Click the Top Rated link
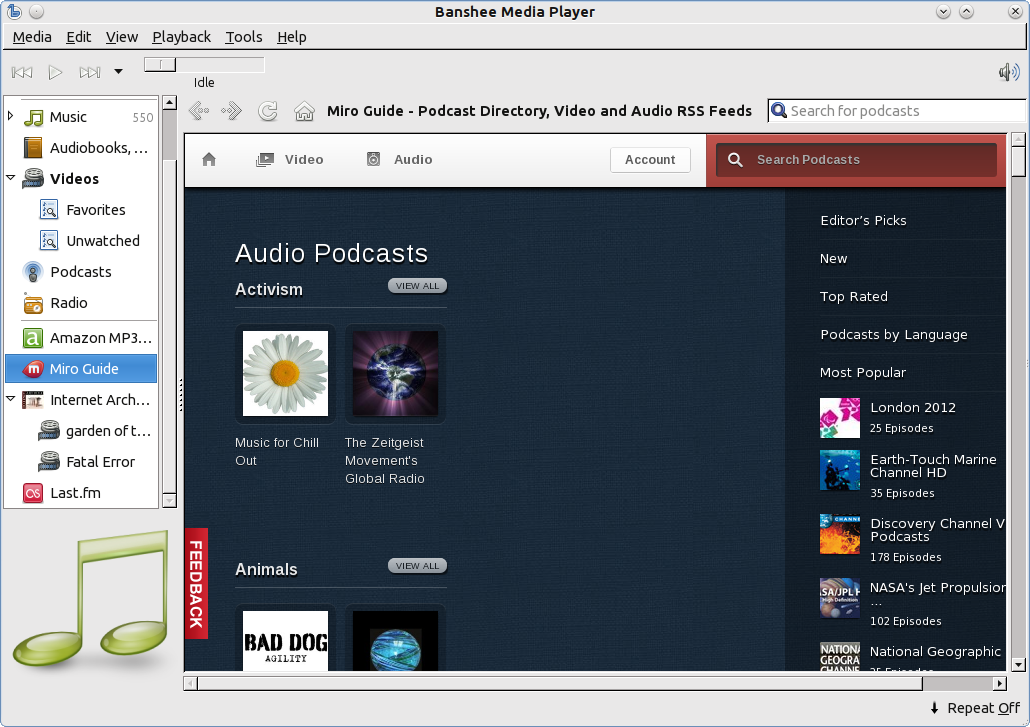Image resolution: width=1030 pixels, height=727 pixels. click(854, 297)
